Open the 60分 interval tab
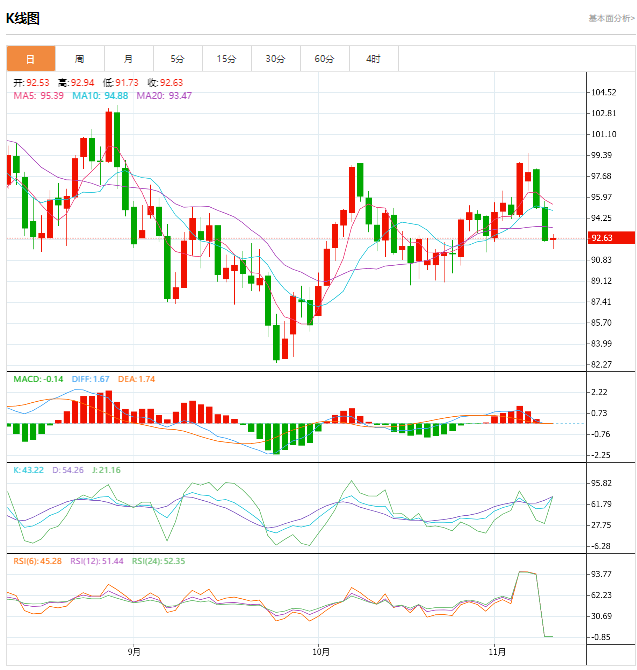The image size is (637, 670). [325, 59]
